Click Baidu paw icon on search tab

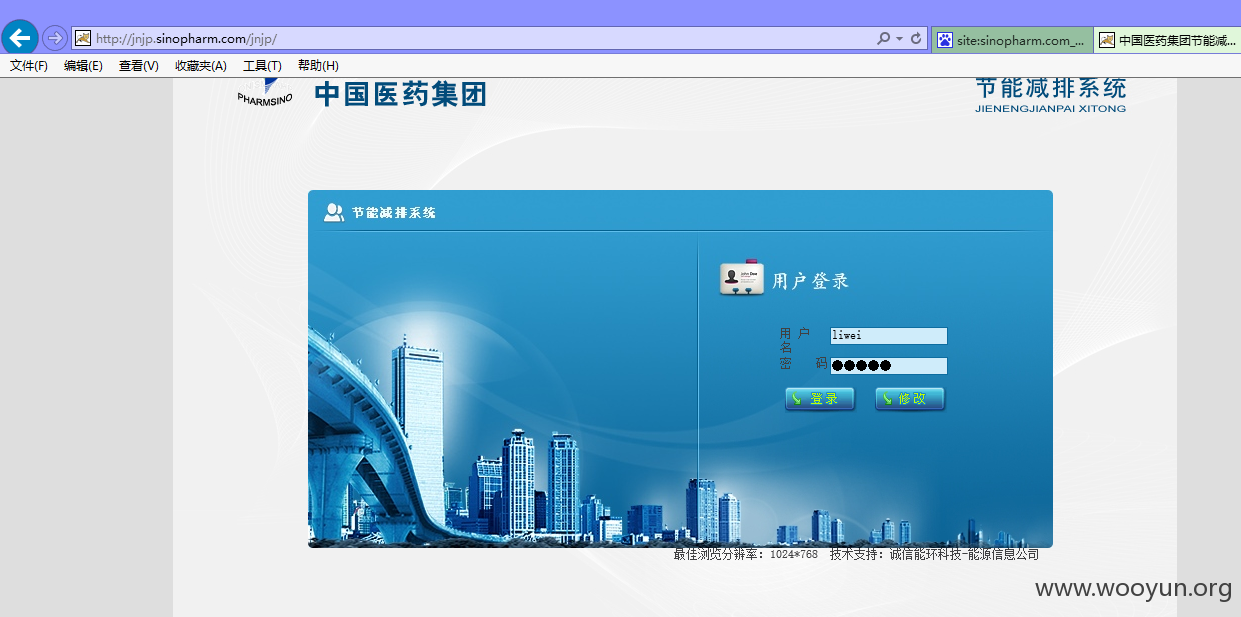click(x=945, y=40)
